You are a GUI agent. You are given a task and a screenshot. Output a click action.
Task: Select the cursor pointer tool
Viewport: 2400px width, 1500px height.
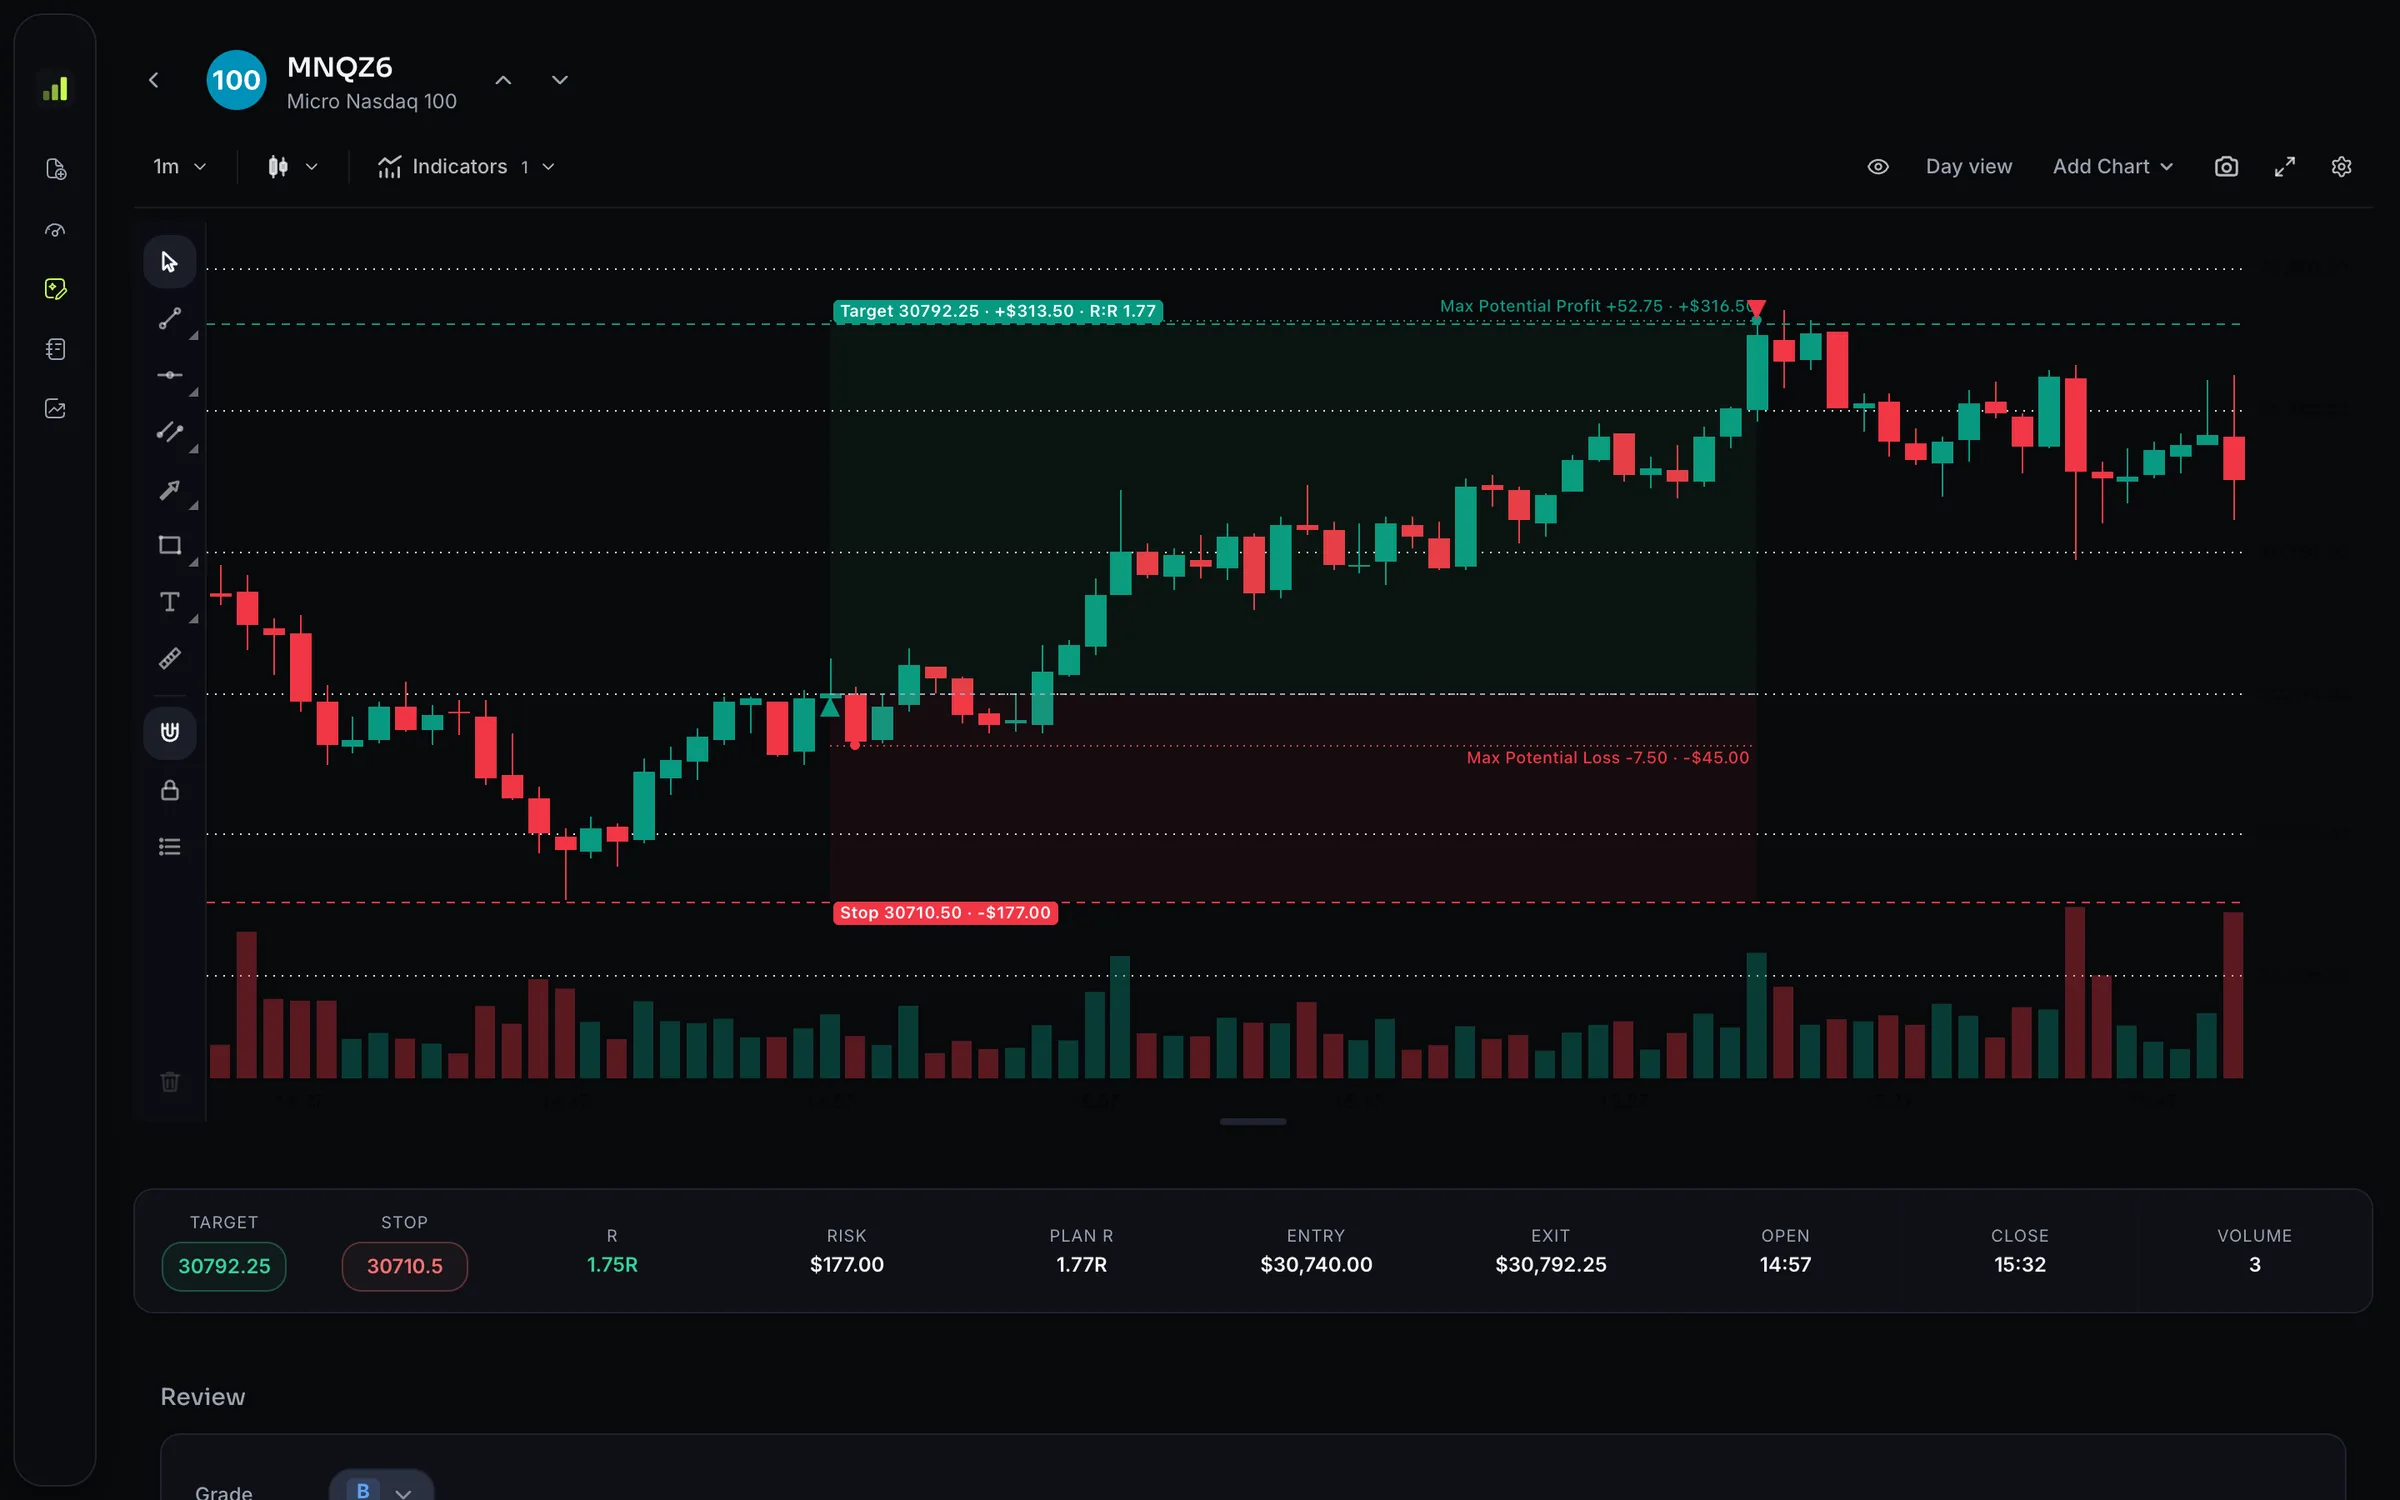[169, 262]
